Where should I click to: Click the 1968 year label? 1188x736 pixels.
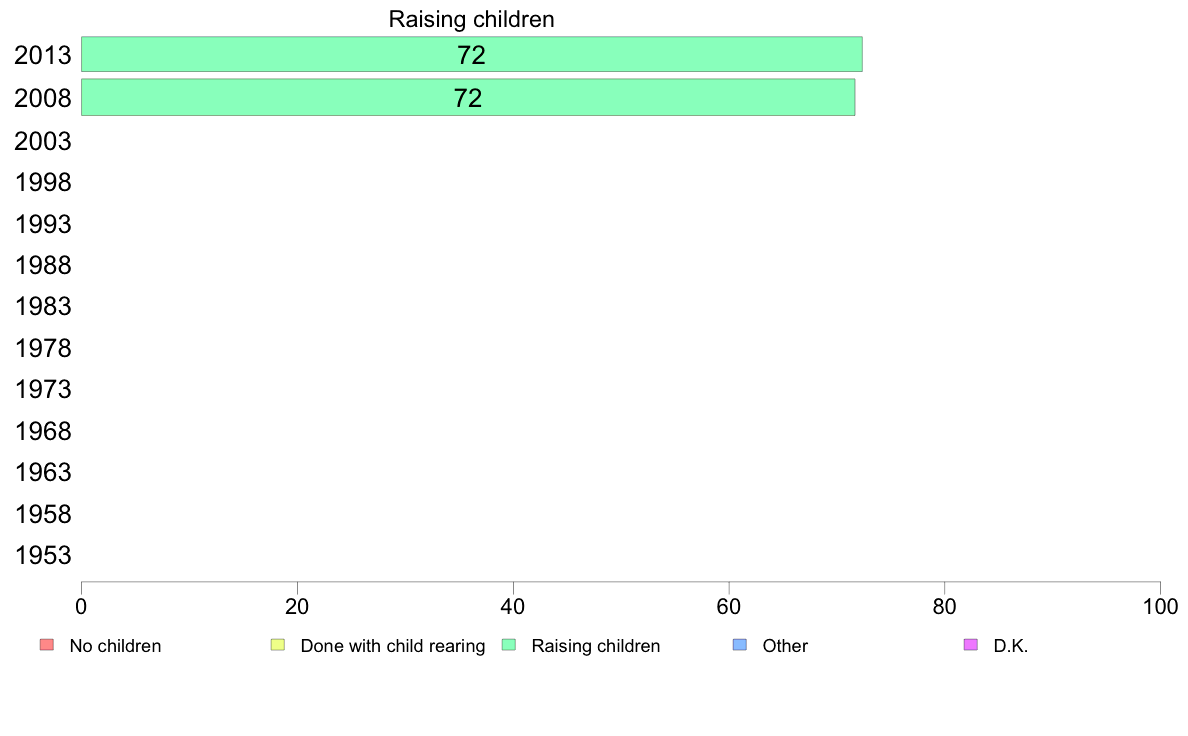[42, 431]
